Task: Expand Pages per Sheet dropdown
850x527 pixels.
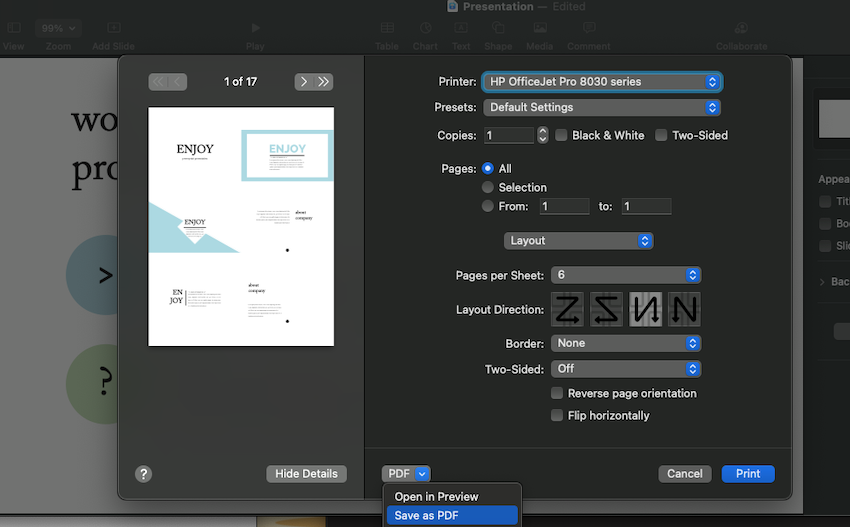Action: pos(625,275)
